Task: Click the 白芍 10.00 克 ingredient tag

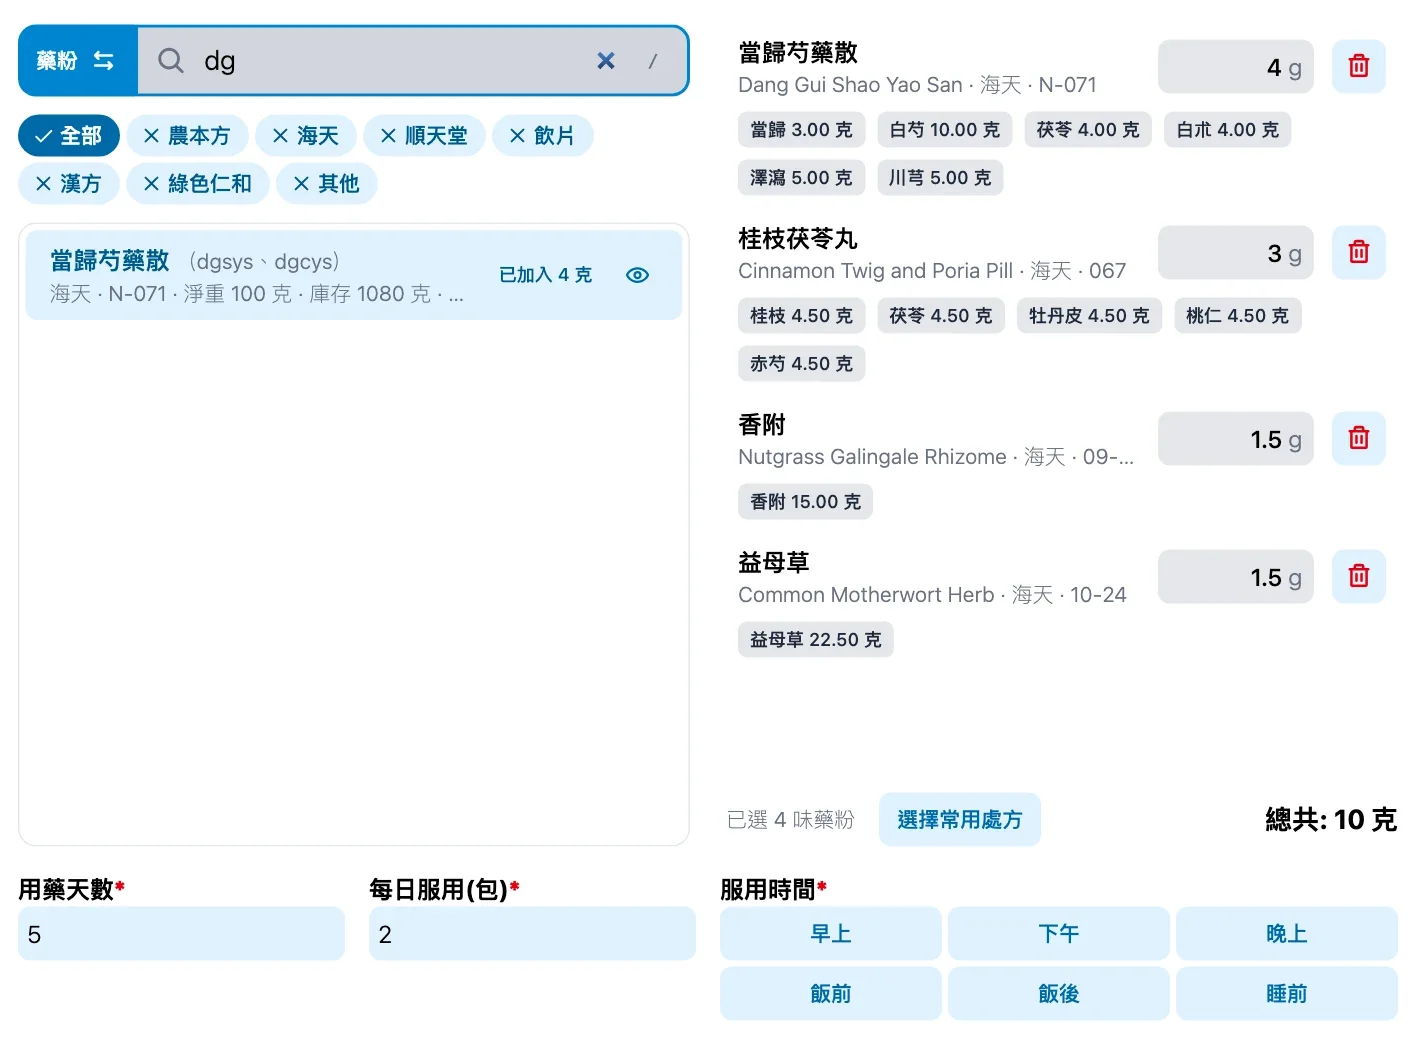Action: pyautogui.click(x=945, y=130)
